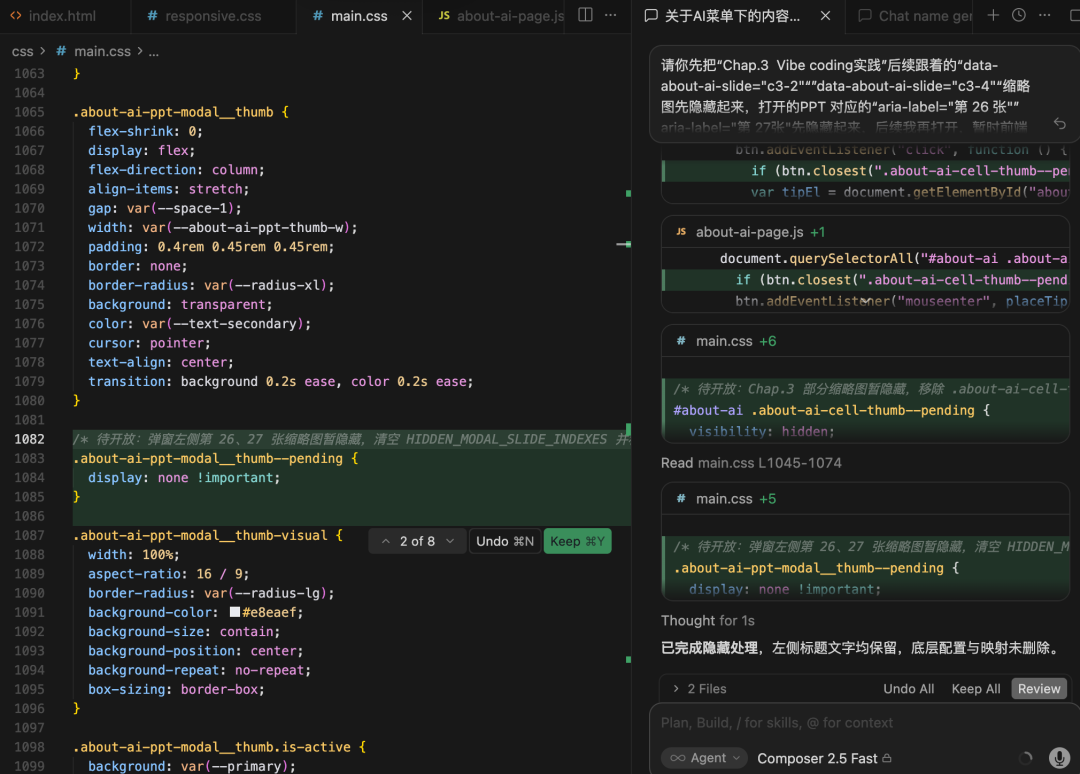Viewport: 1080px width, 774px height.
Task: Close the main.css editor tab
Action: point(407,16)
